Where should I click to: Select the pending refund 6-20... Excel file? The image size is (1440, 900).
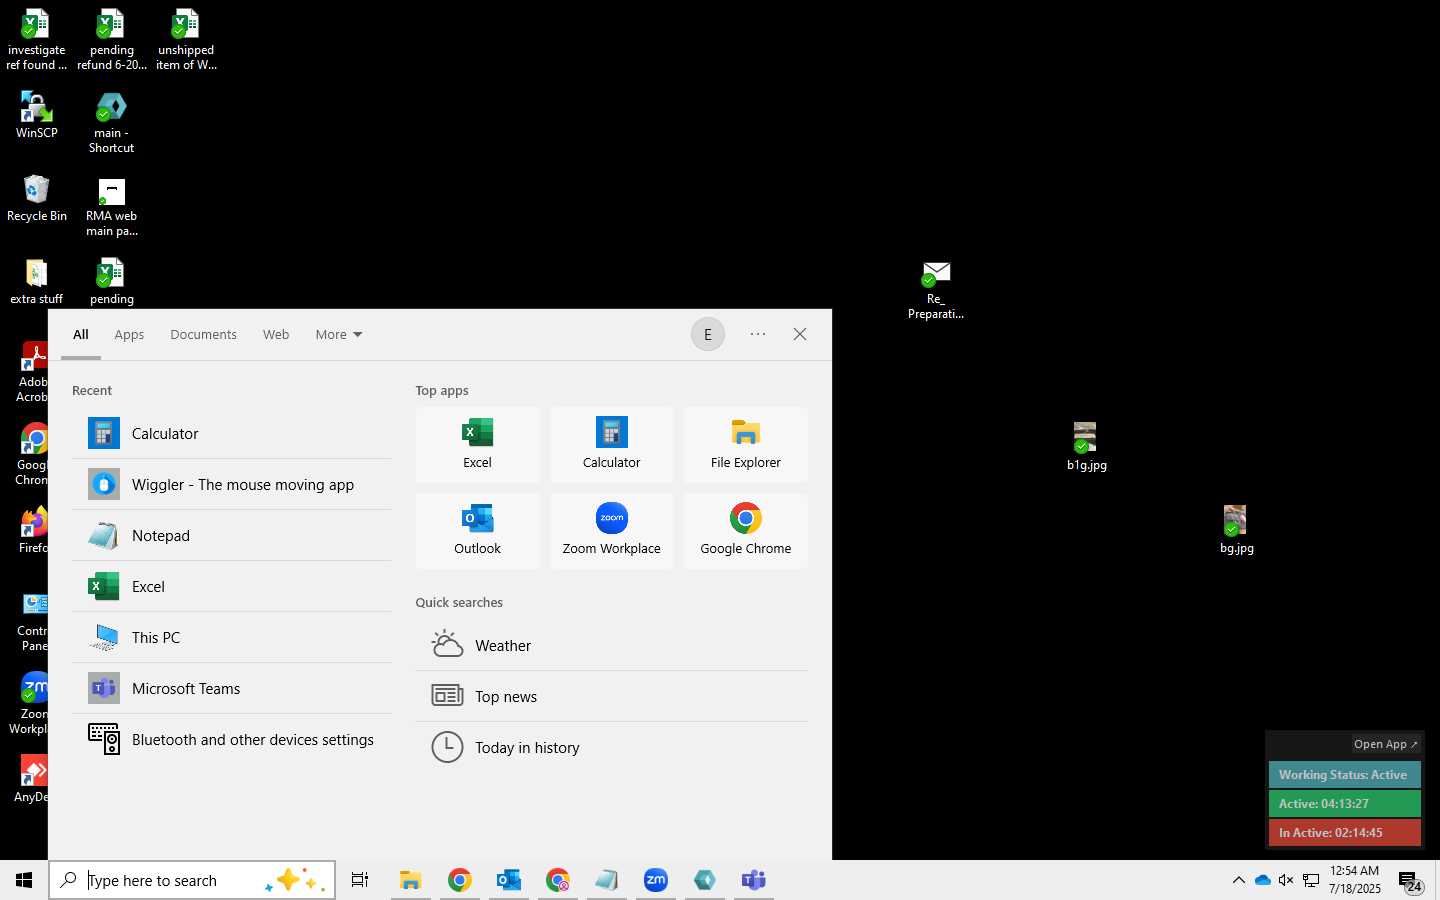(111, 40)
